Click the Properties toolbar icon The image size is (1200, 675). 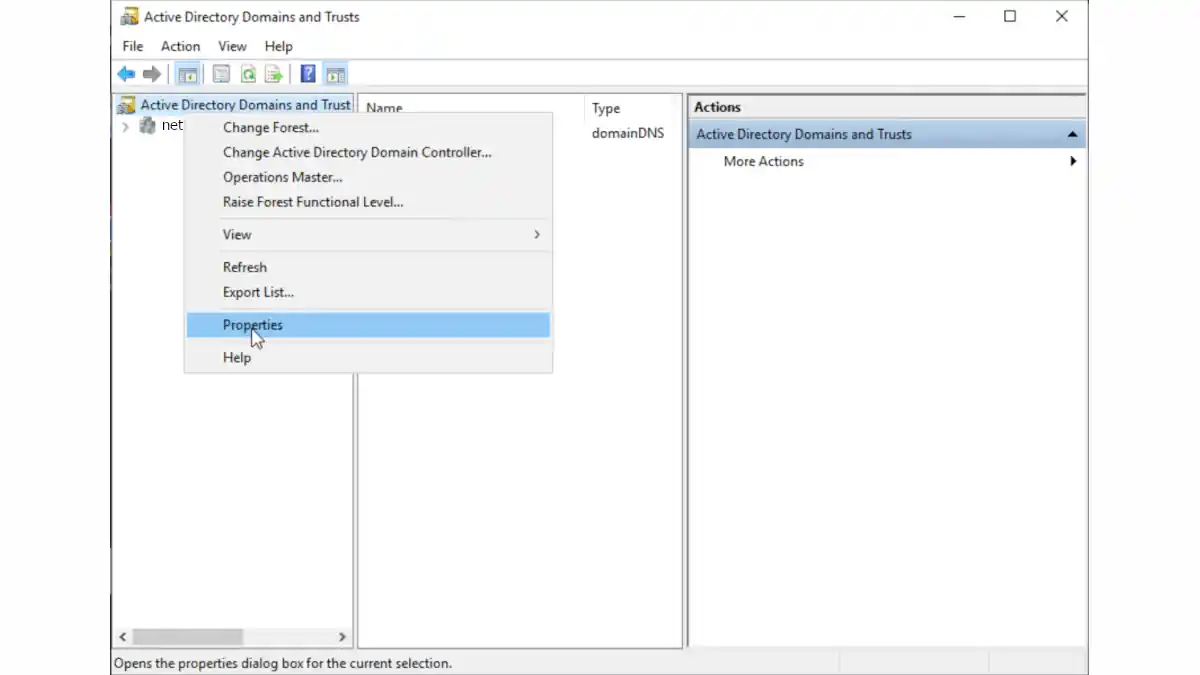point(221,74)
